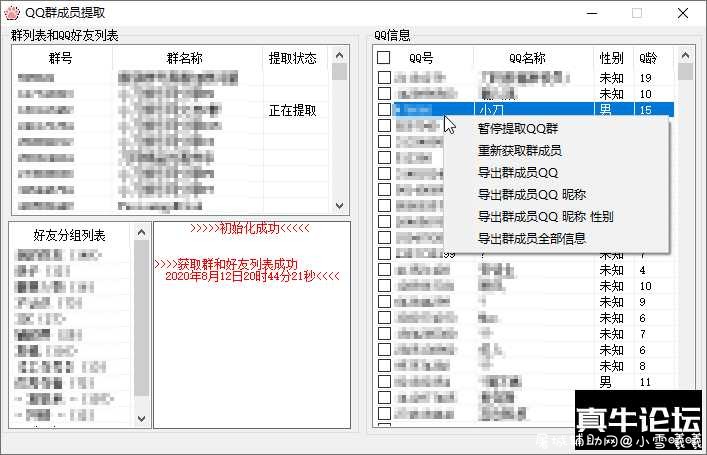707x455 pixels.
Task: Select the 小刀 name cell
Action: [x=491, y=110]
